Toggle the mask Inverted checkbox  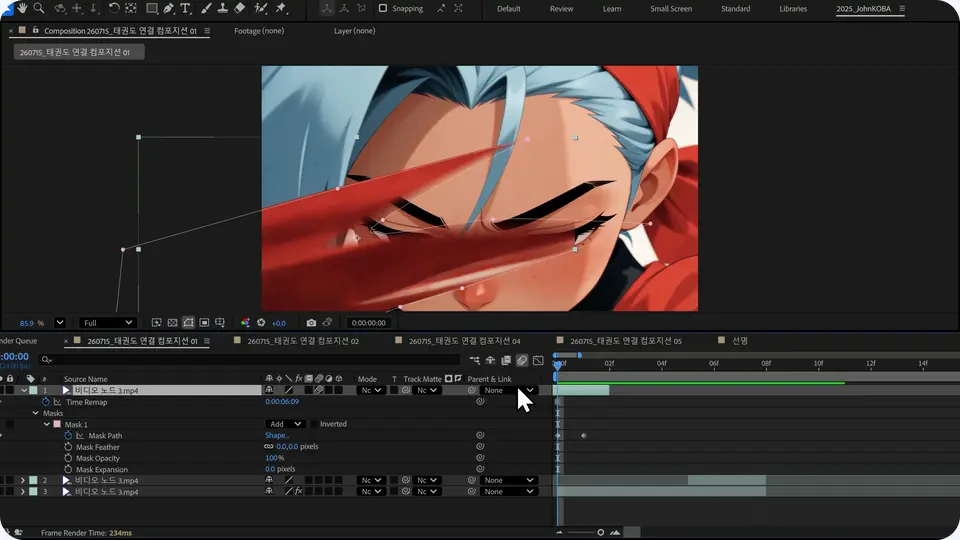click(x=314, y=424)
